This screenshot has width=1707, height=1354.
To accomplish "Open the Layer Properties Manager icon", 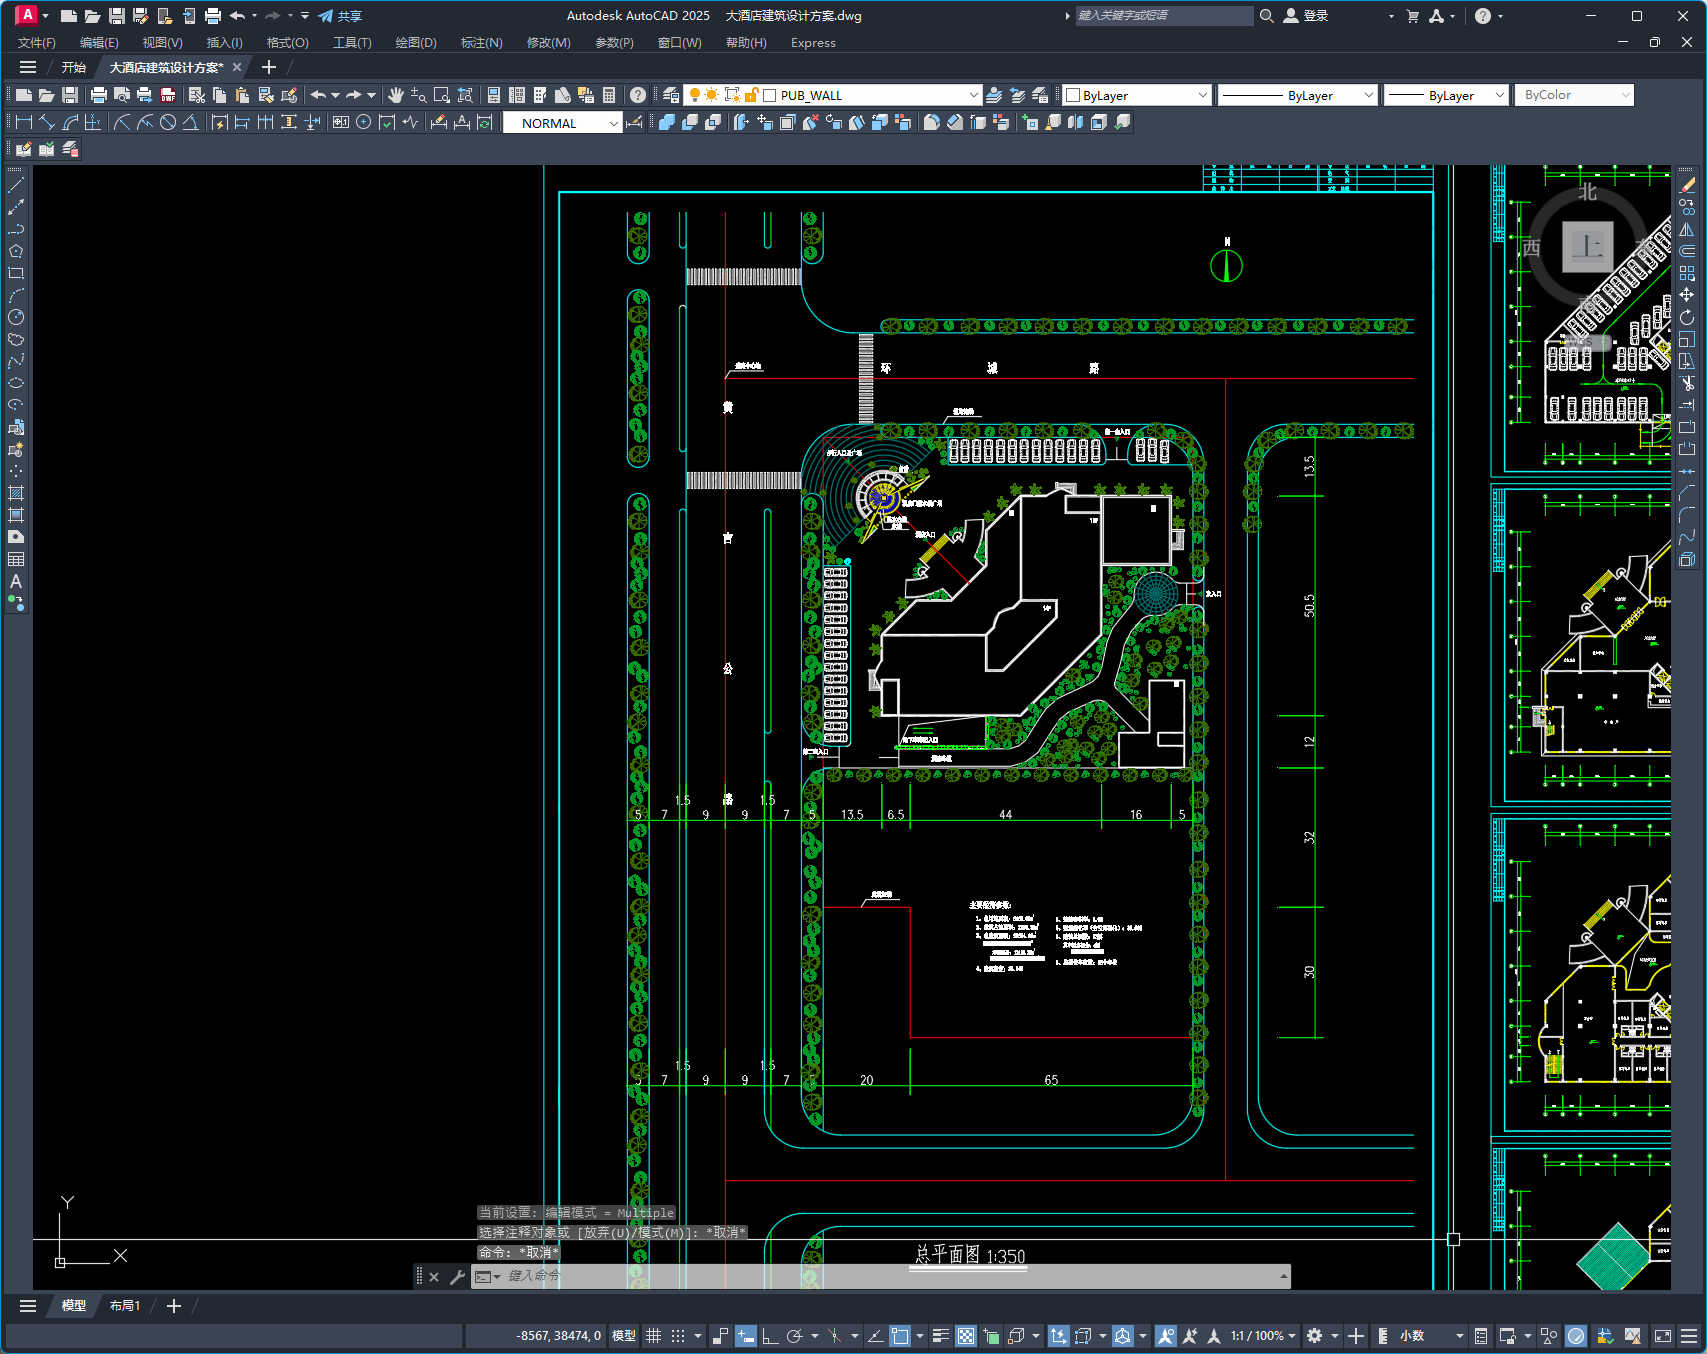I will 671,95.
